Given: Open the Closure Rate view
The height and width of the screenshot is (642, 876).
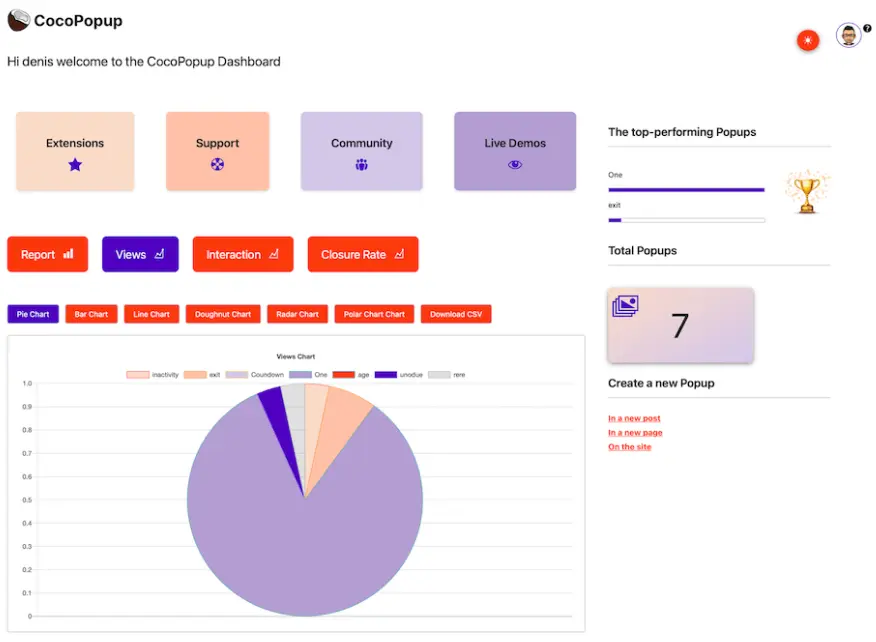Looking at the screenshot, I should coord(362,254).
